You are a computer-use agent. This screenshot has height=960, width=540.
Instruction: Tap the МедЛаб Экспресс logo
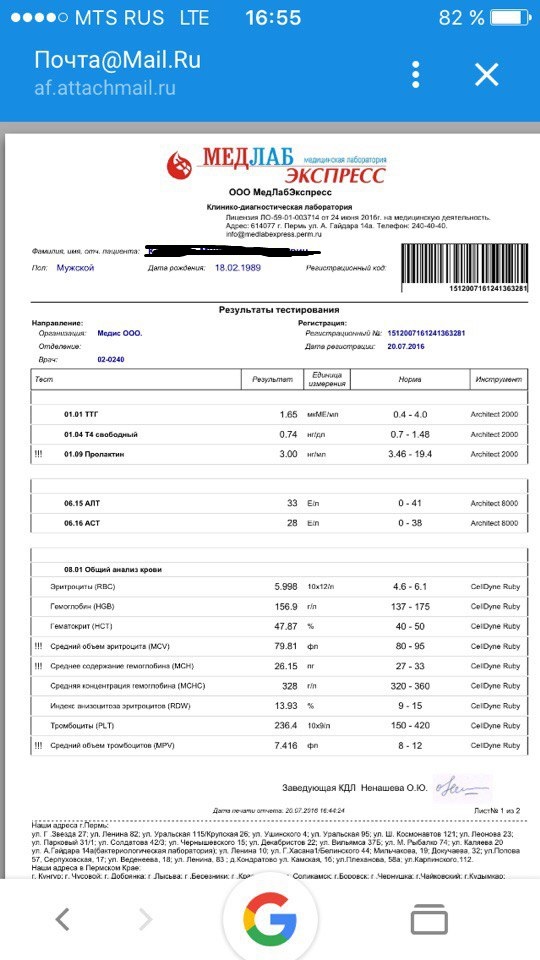pyautogui.click(x=276, y=164)
